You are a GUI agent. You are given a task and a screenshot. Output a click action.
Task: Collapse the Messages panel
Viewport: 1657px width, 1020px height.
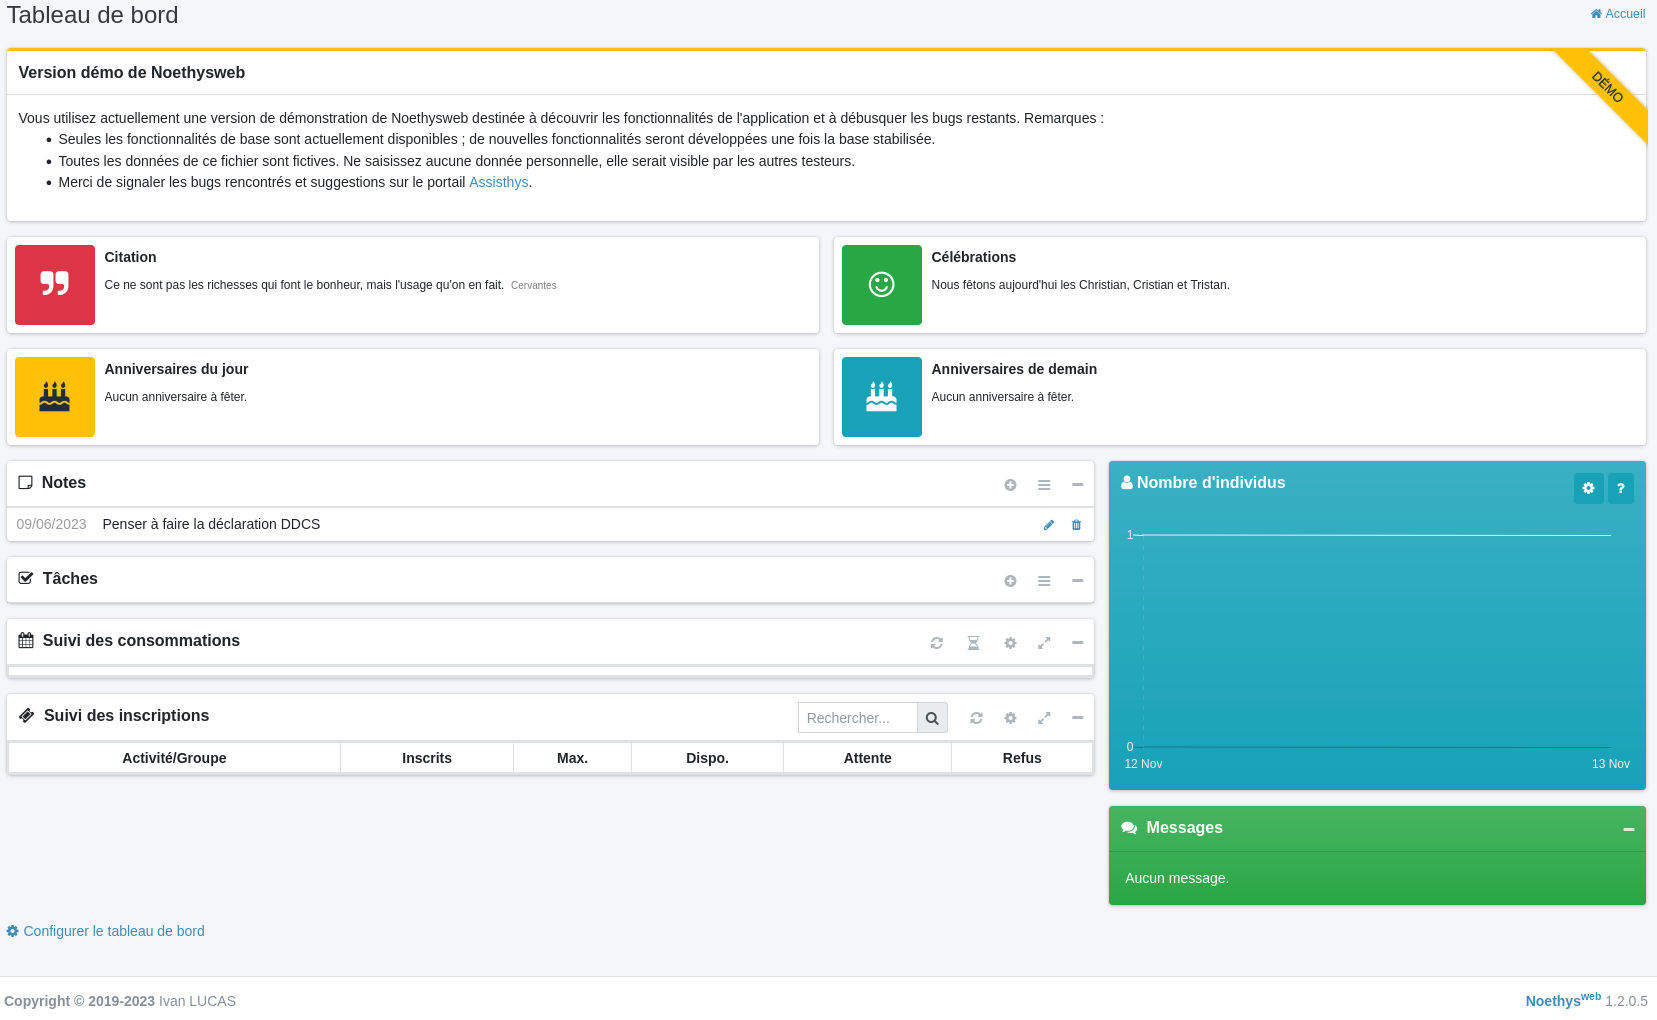[x=1628, y=829]
